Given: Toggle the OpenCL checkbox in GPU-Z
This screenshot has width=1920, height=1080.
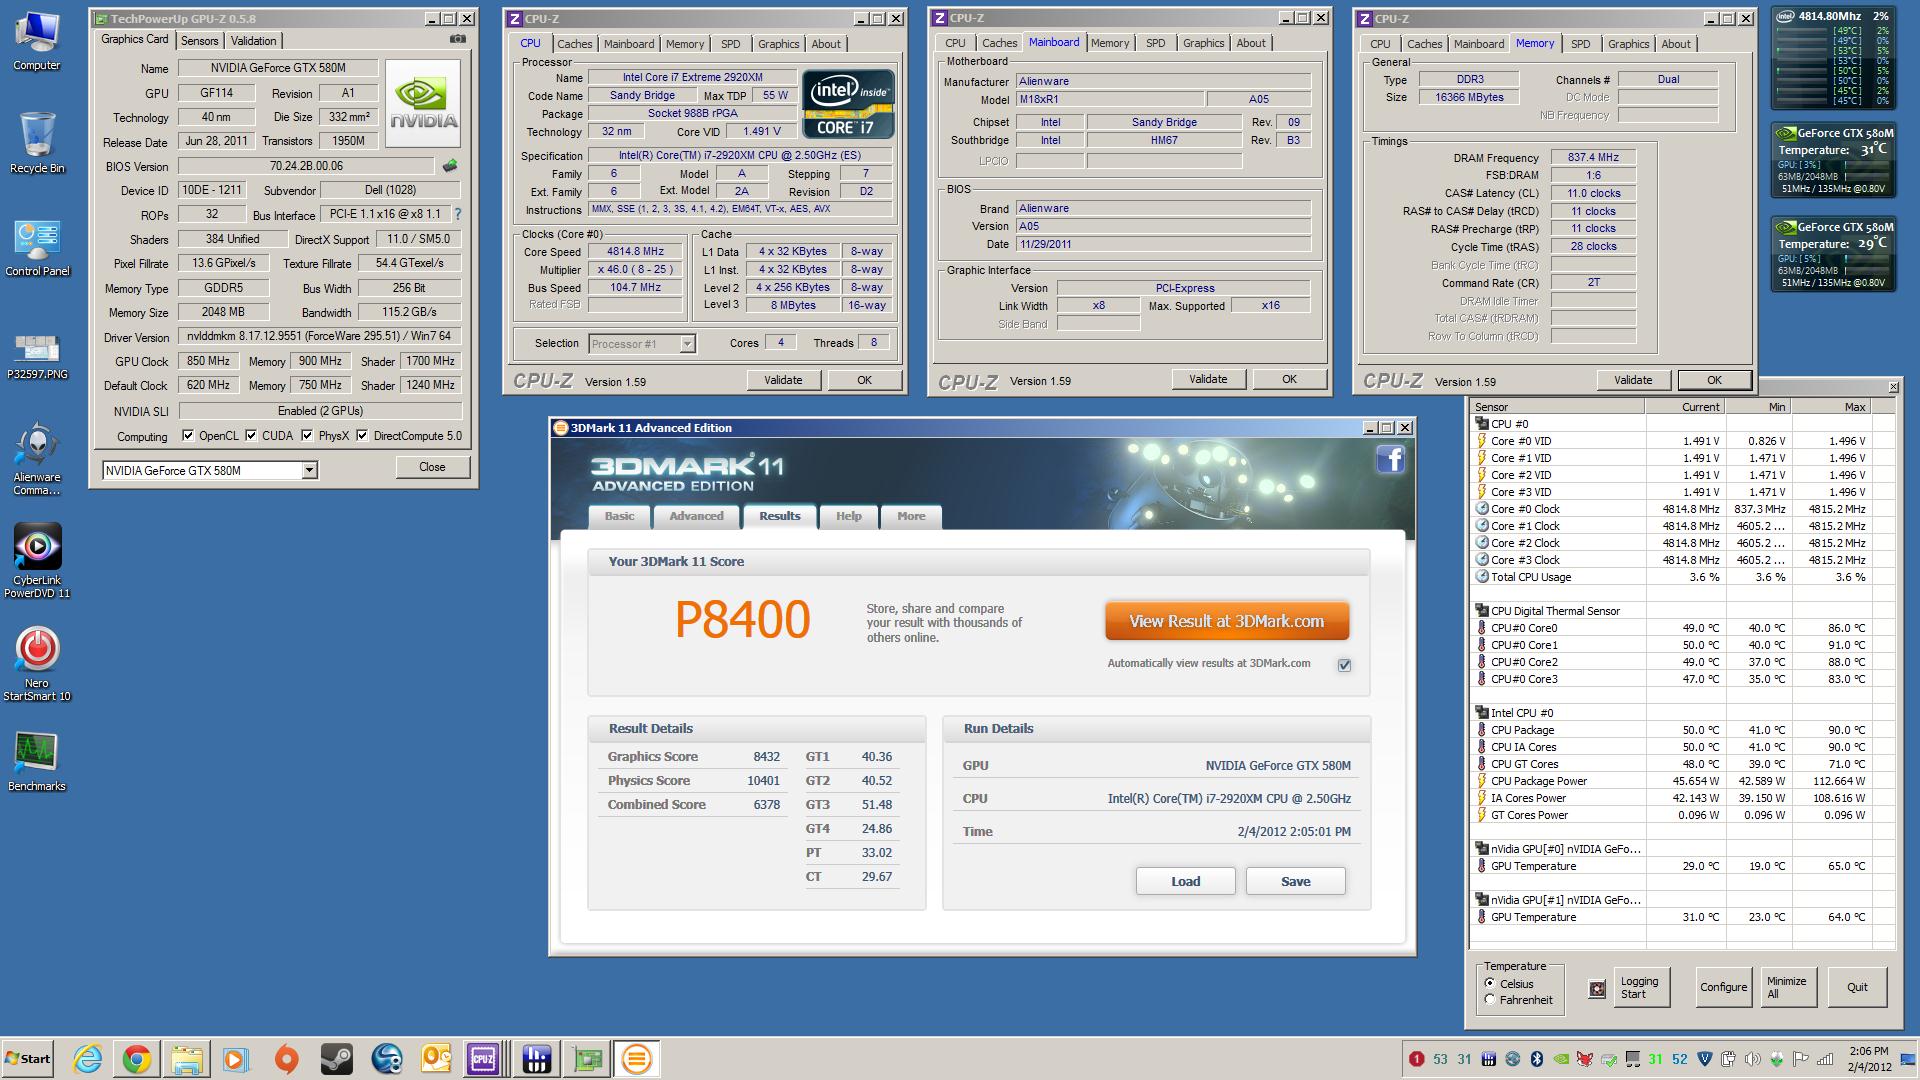Looking at the screenshot, I should [188, 436].
